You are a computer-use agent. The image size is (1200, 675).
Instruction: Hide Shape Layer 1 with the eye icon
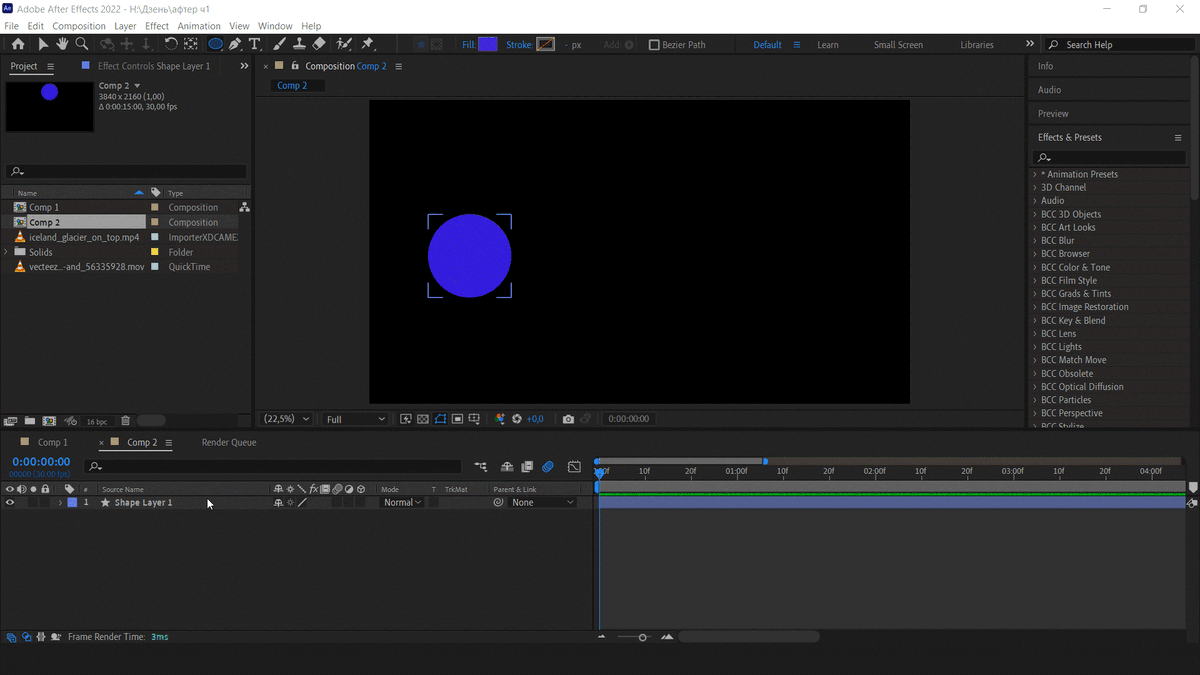(10, 503)
